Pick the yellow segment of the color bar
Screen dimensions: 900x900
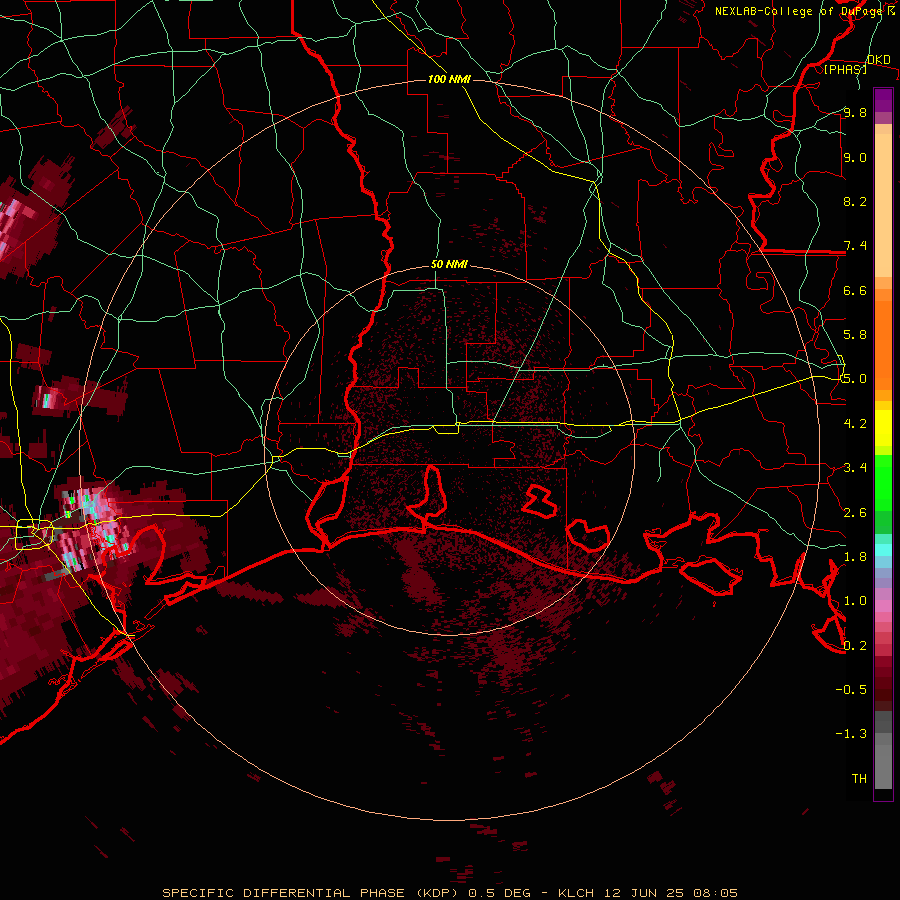(883, 428)
